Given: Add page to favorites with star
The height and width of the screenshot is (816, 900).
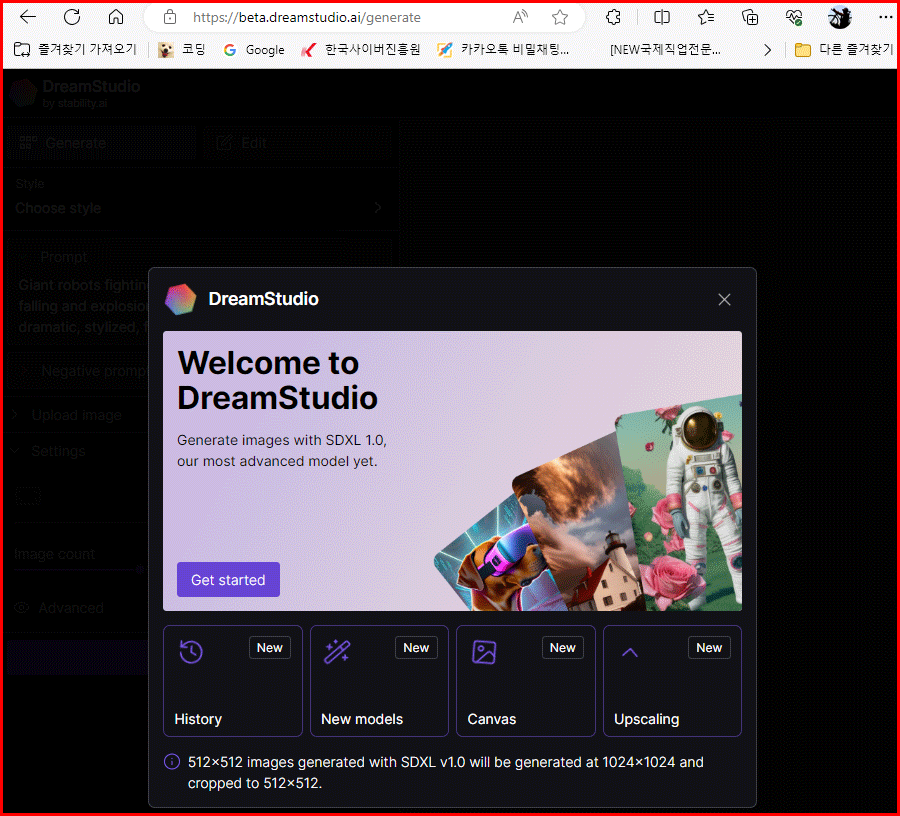Looking at the screenshot, I should [x=560, y=18].
